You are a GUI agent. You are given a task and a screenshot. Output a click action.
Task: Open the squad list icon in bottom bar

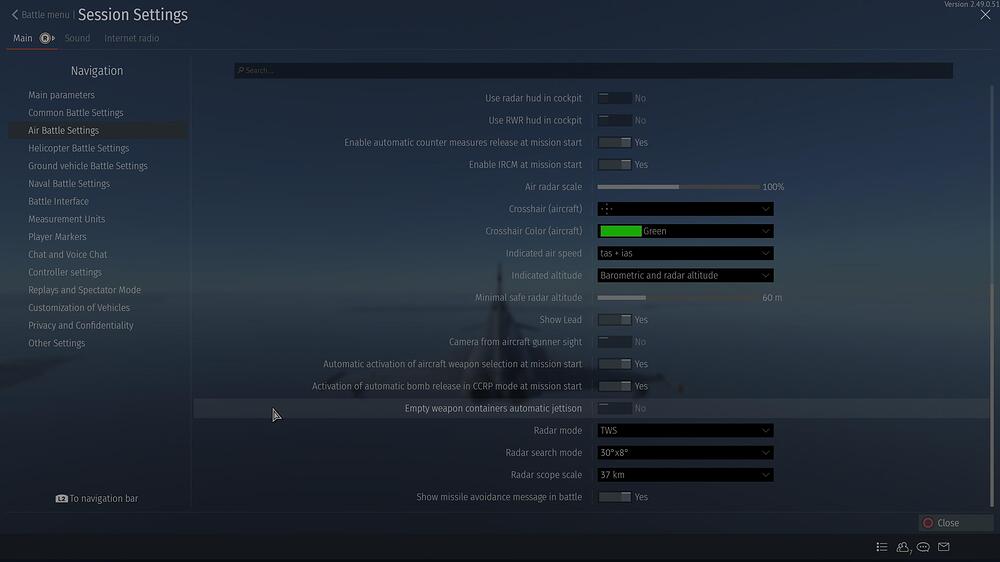click(881, 547)
